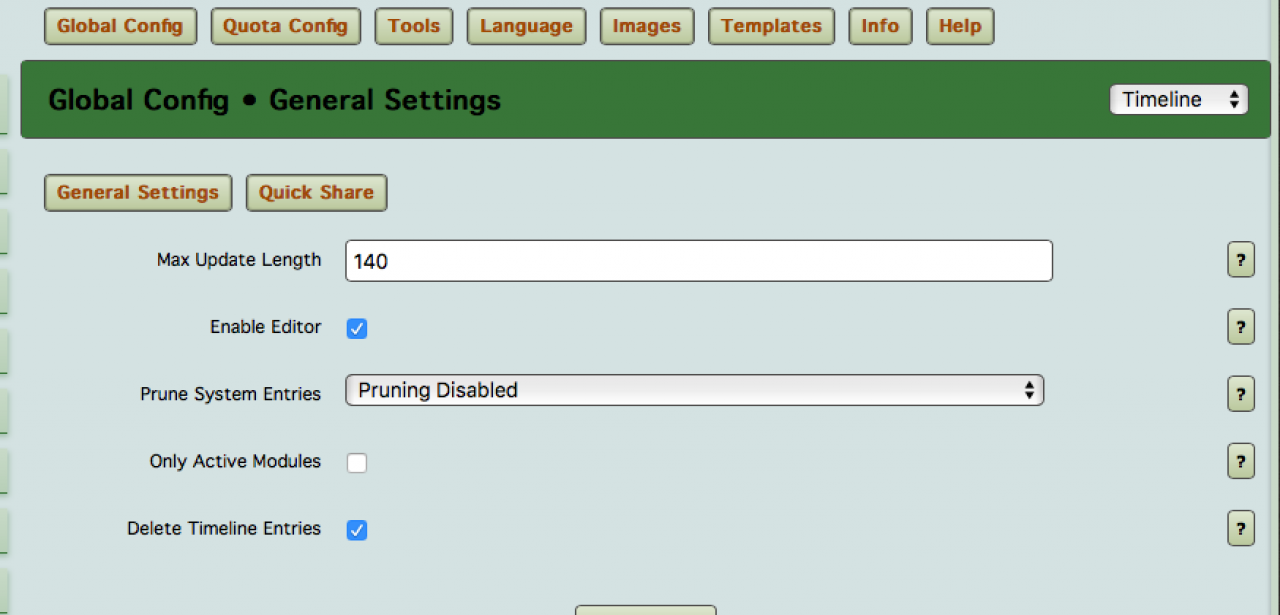Click the Info menu button

tap(880, 26)
